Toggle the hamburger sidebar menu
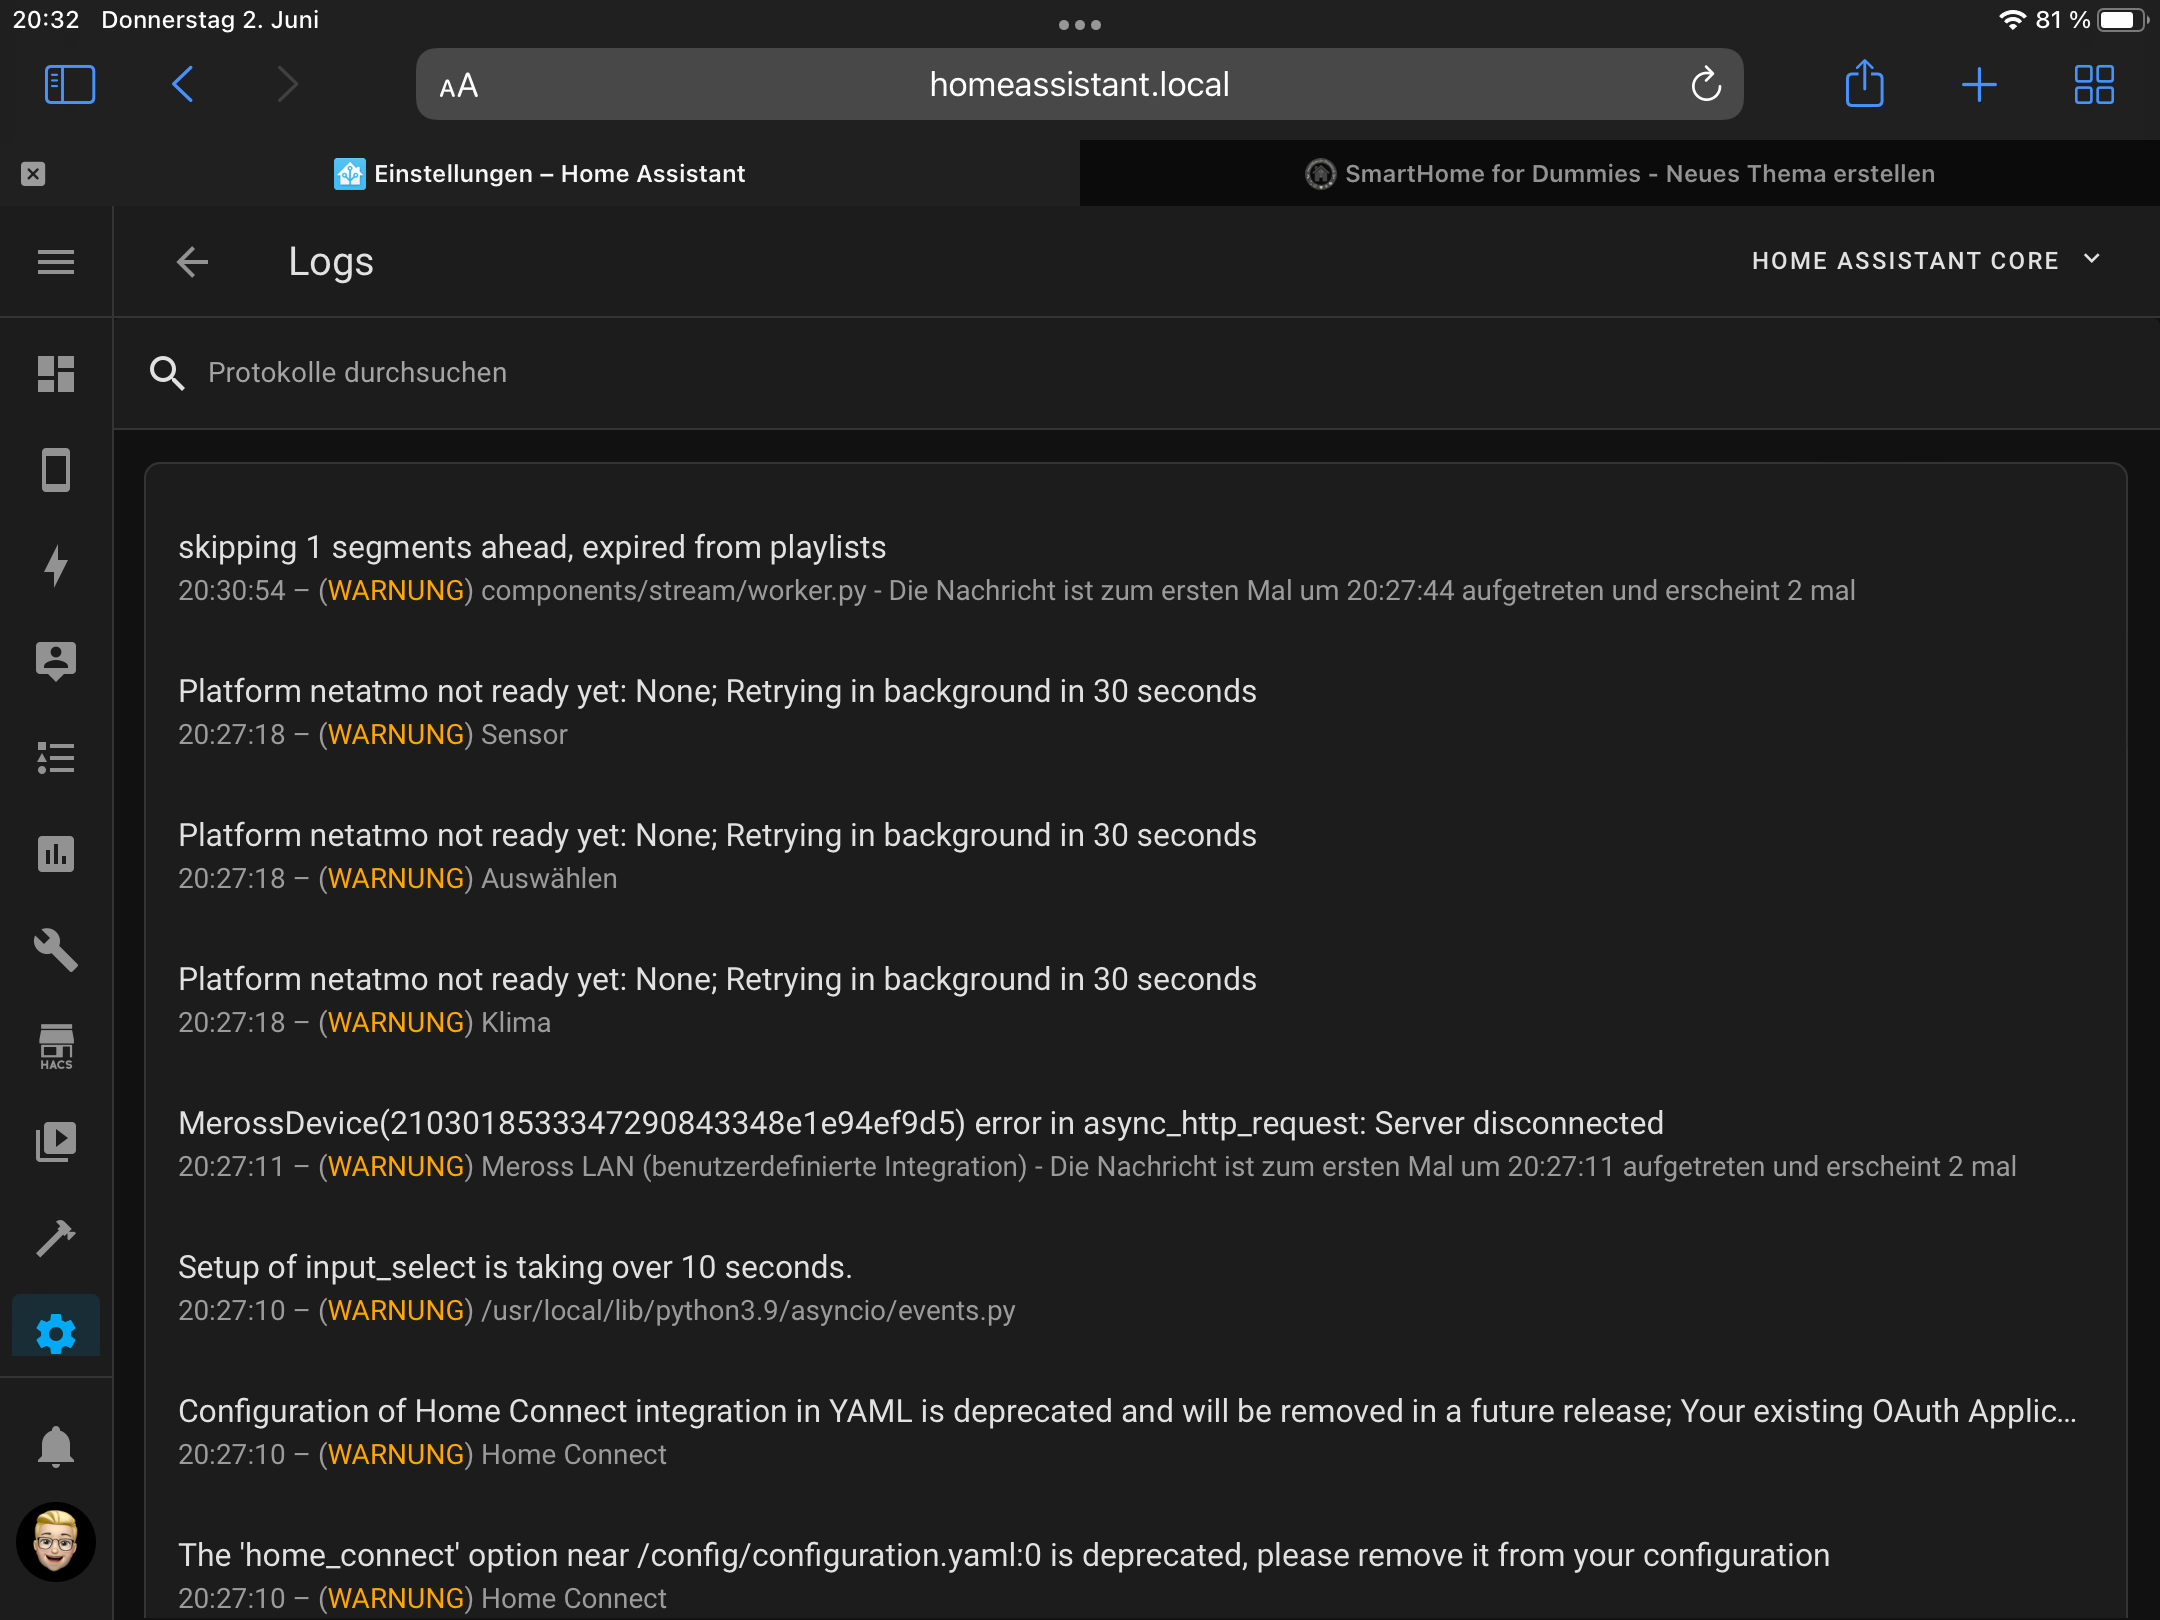 coord(56,262)
